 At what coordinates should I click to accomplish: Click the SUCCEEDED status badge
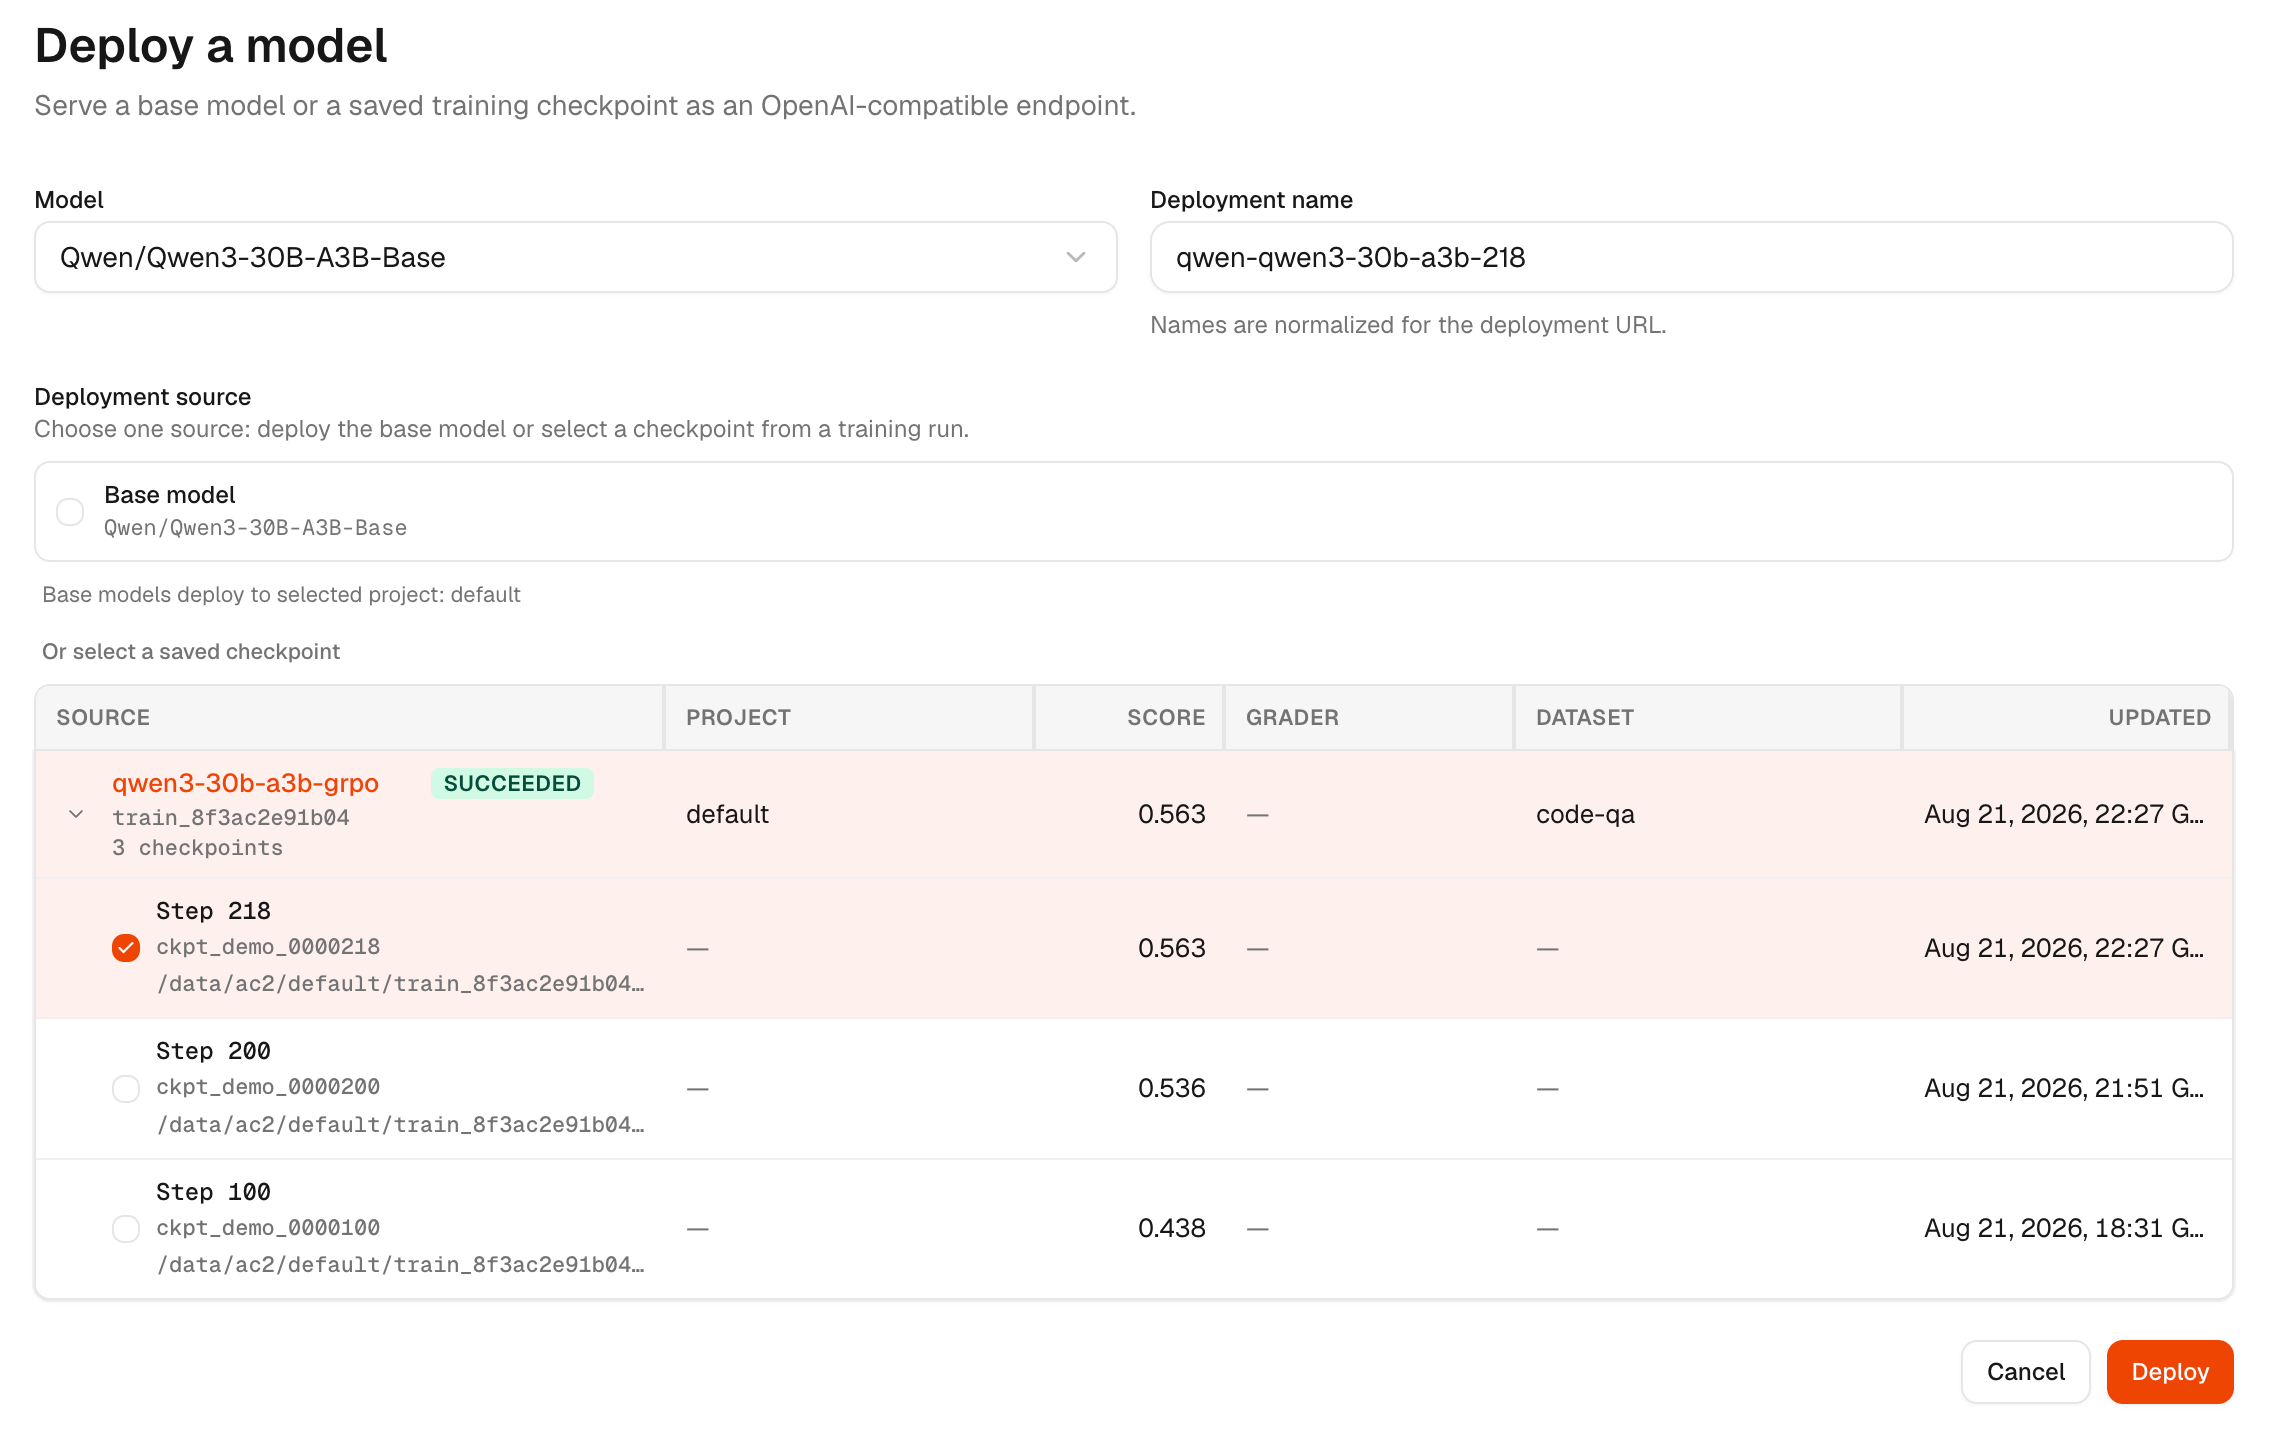pos(512,783)
